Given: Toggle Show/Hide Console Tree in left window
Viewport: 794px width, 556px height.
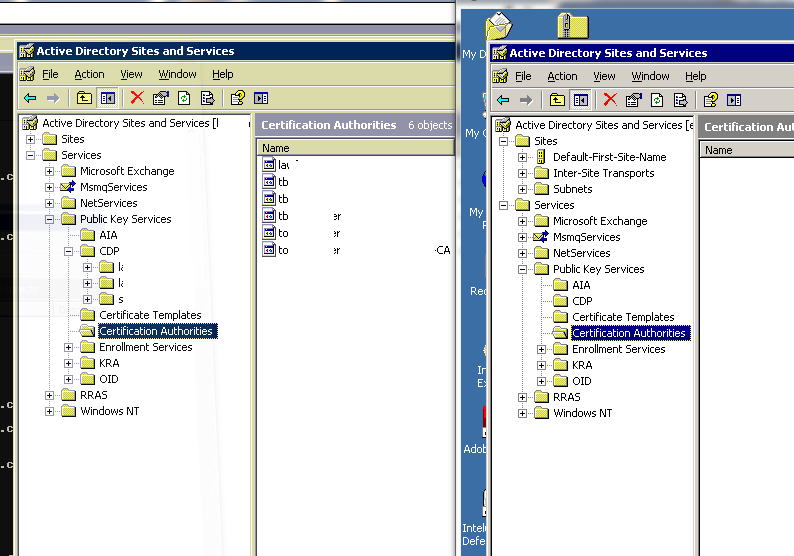Looking at the screenshot, I should pos(108,98).
